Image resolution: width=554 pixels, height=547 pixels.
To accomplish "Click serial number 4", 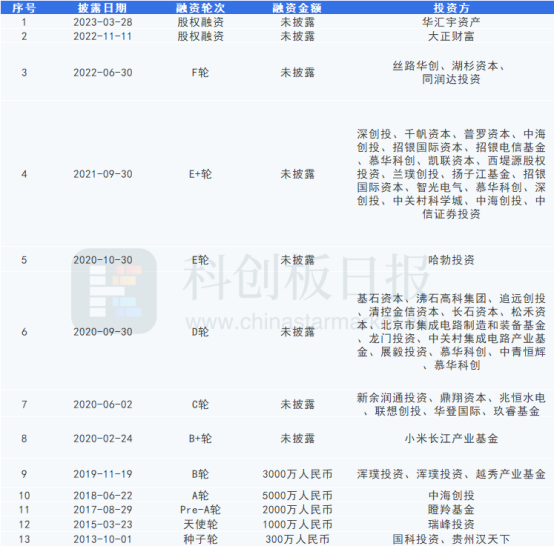I will coord(24,174).
